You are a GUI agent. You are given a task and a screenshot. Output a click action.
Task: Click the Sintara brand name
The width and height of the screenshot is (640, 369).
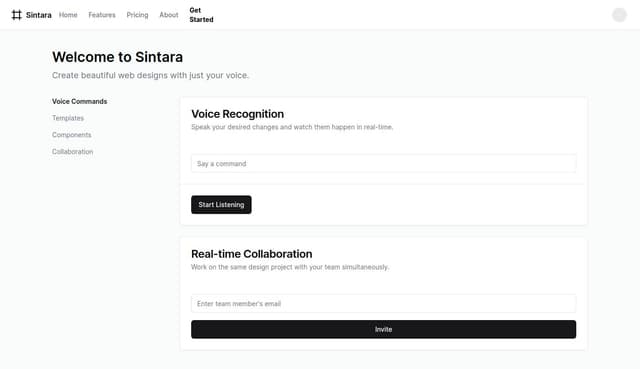(39, 15)
